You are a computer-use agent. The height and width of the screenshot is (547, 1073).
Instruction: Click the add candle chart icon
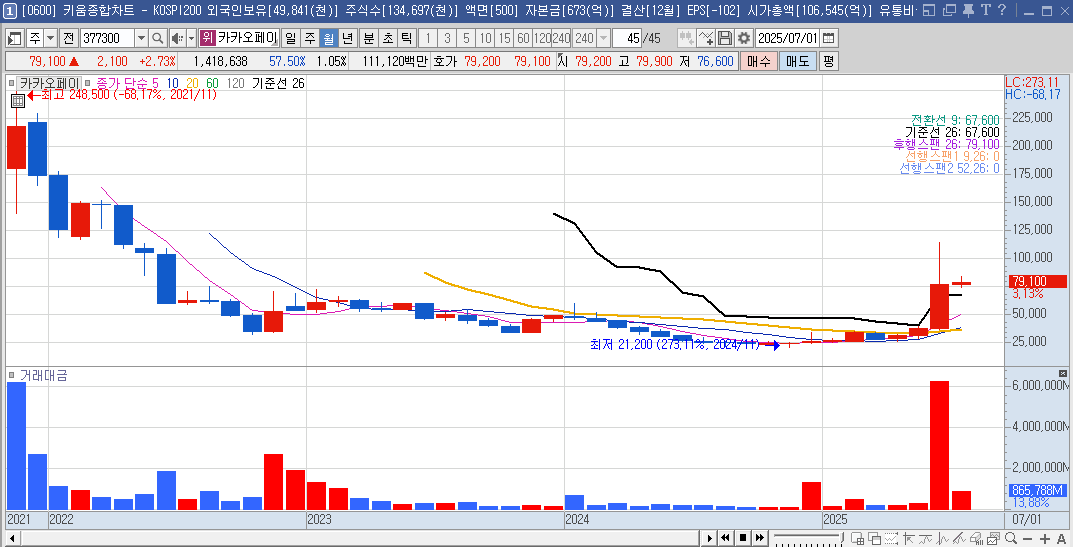coord(686,38)
